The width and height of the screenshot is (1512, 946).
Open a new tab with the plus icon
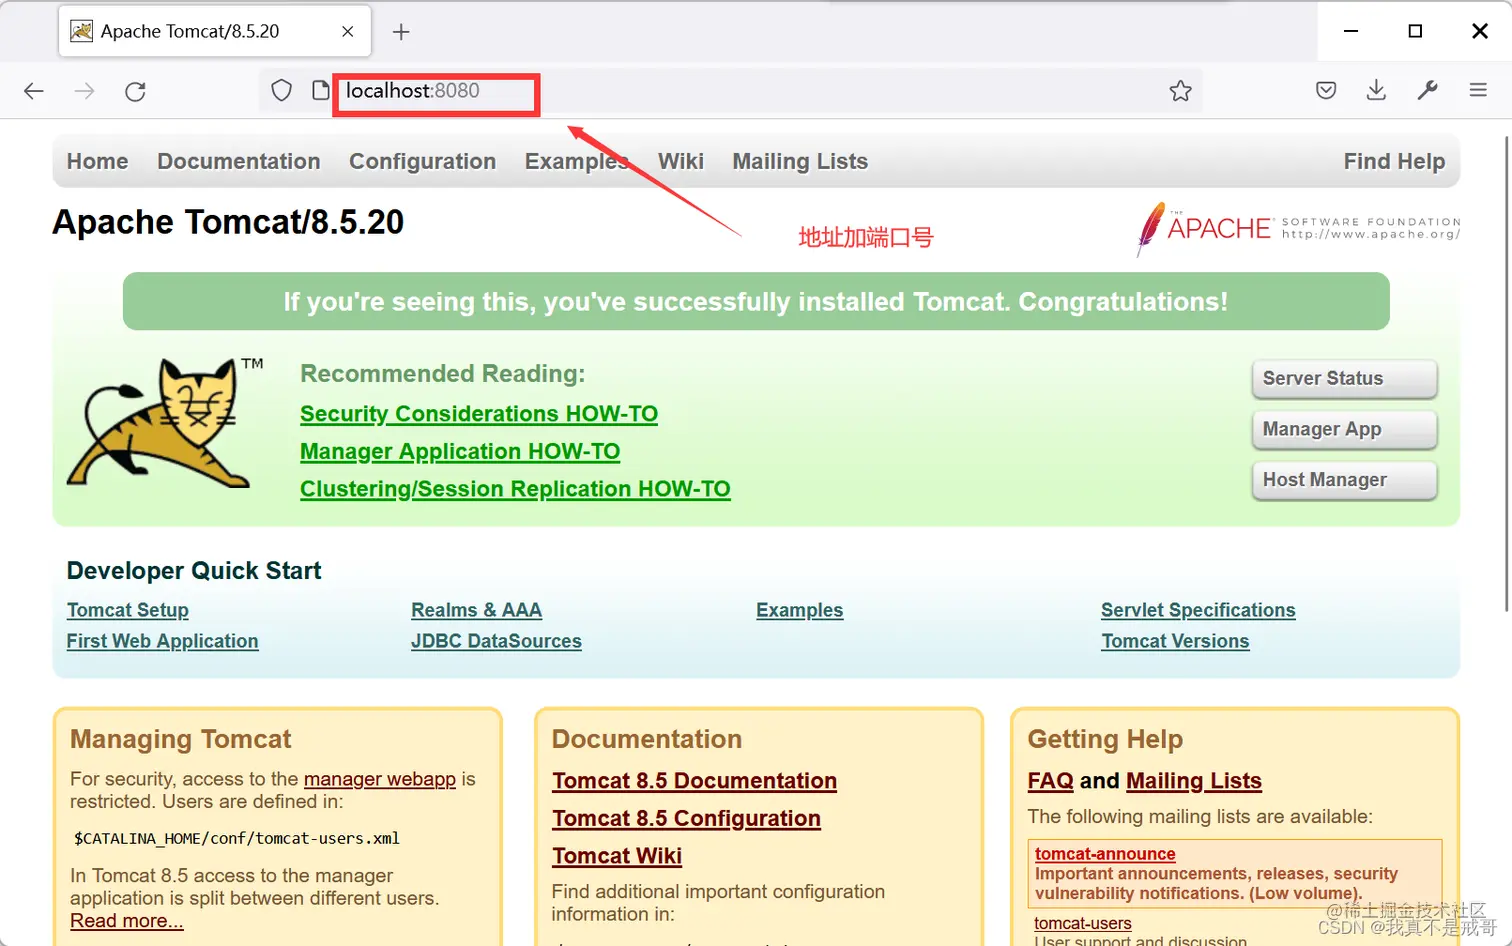click(x=401, y=32)
